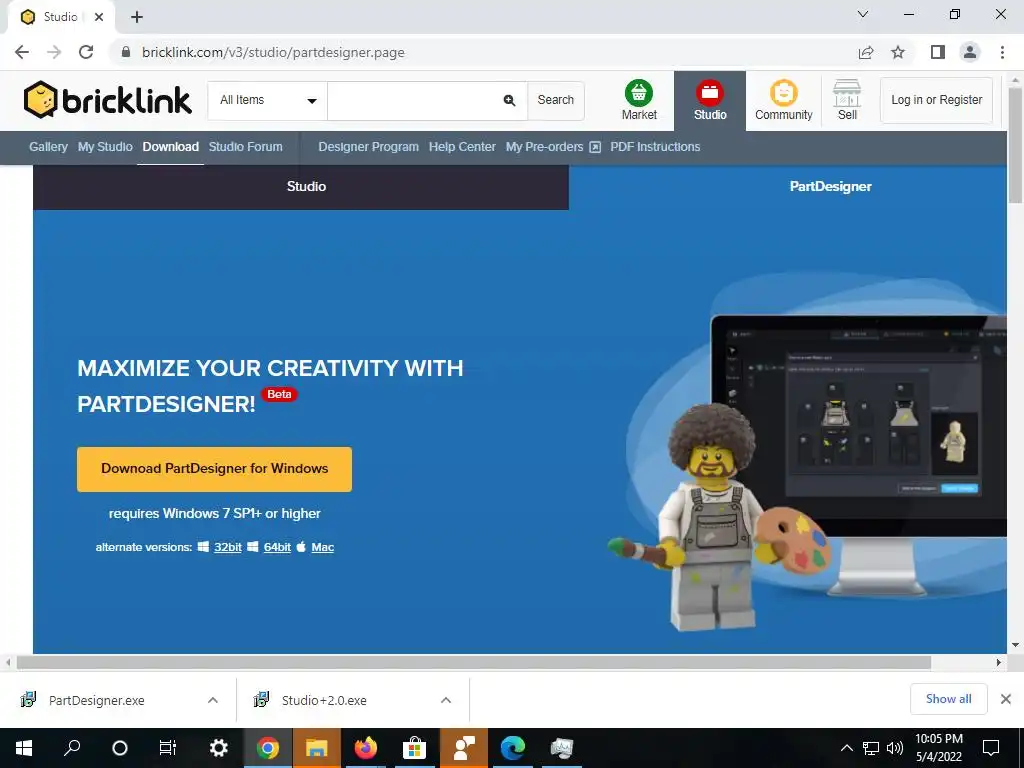
Task: Download the Mac alternate version
Action: pyautogui.click(x=323, y=547)
